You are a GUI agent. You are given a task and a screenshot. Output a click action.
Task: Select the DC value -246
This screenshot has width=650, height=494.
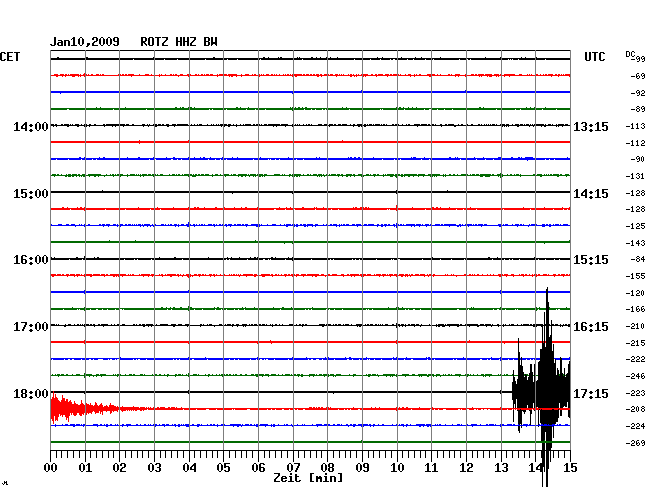point(635,376)
